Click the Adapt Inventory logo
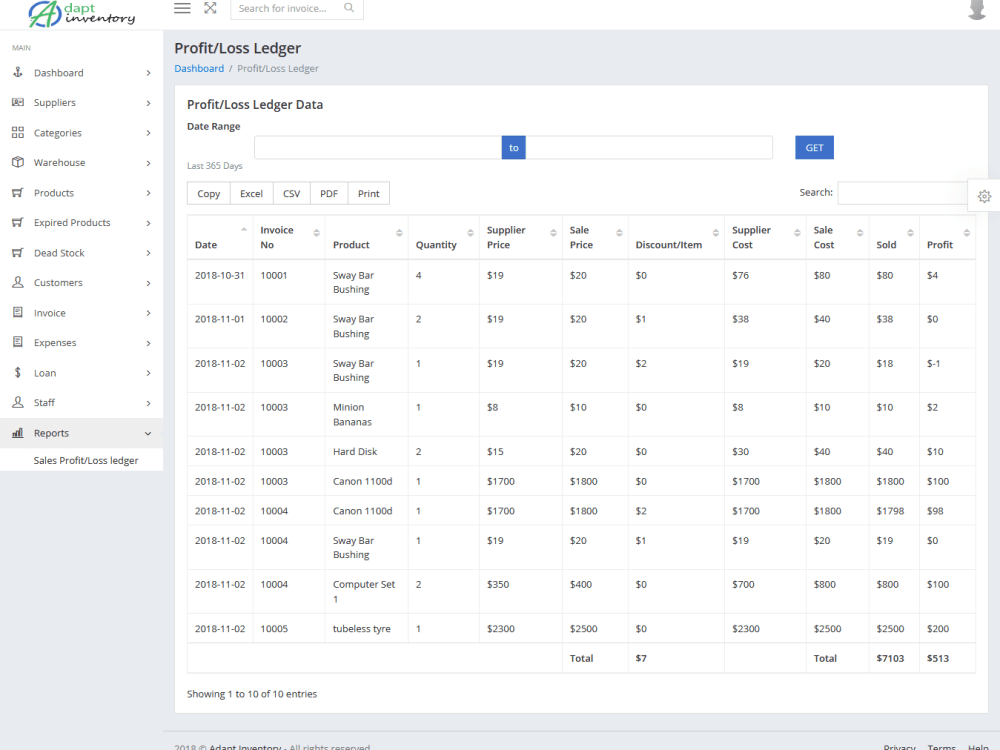The width and height of the screenshot is (1000, 750). tap(82, 14)
